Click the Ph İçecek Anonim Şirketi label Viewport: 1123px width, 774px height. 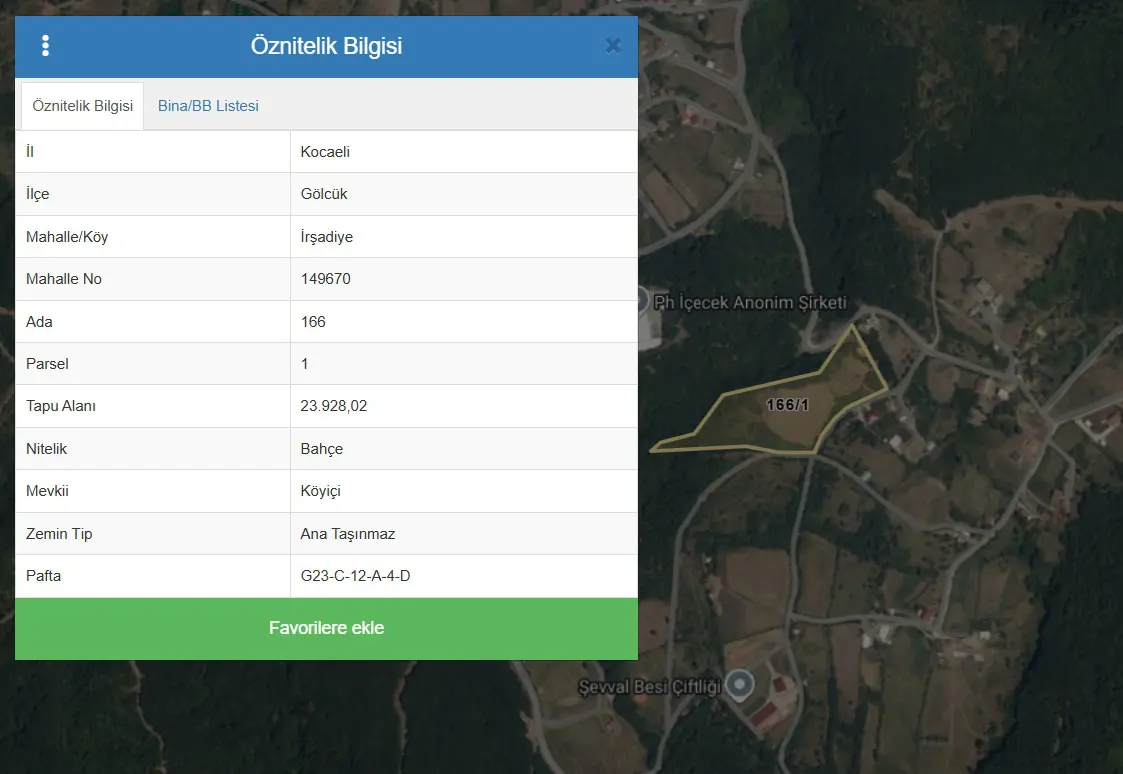click(x=750, y=303)
